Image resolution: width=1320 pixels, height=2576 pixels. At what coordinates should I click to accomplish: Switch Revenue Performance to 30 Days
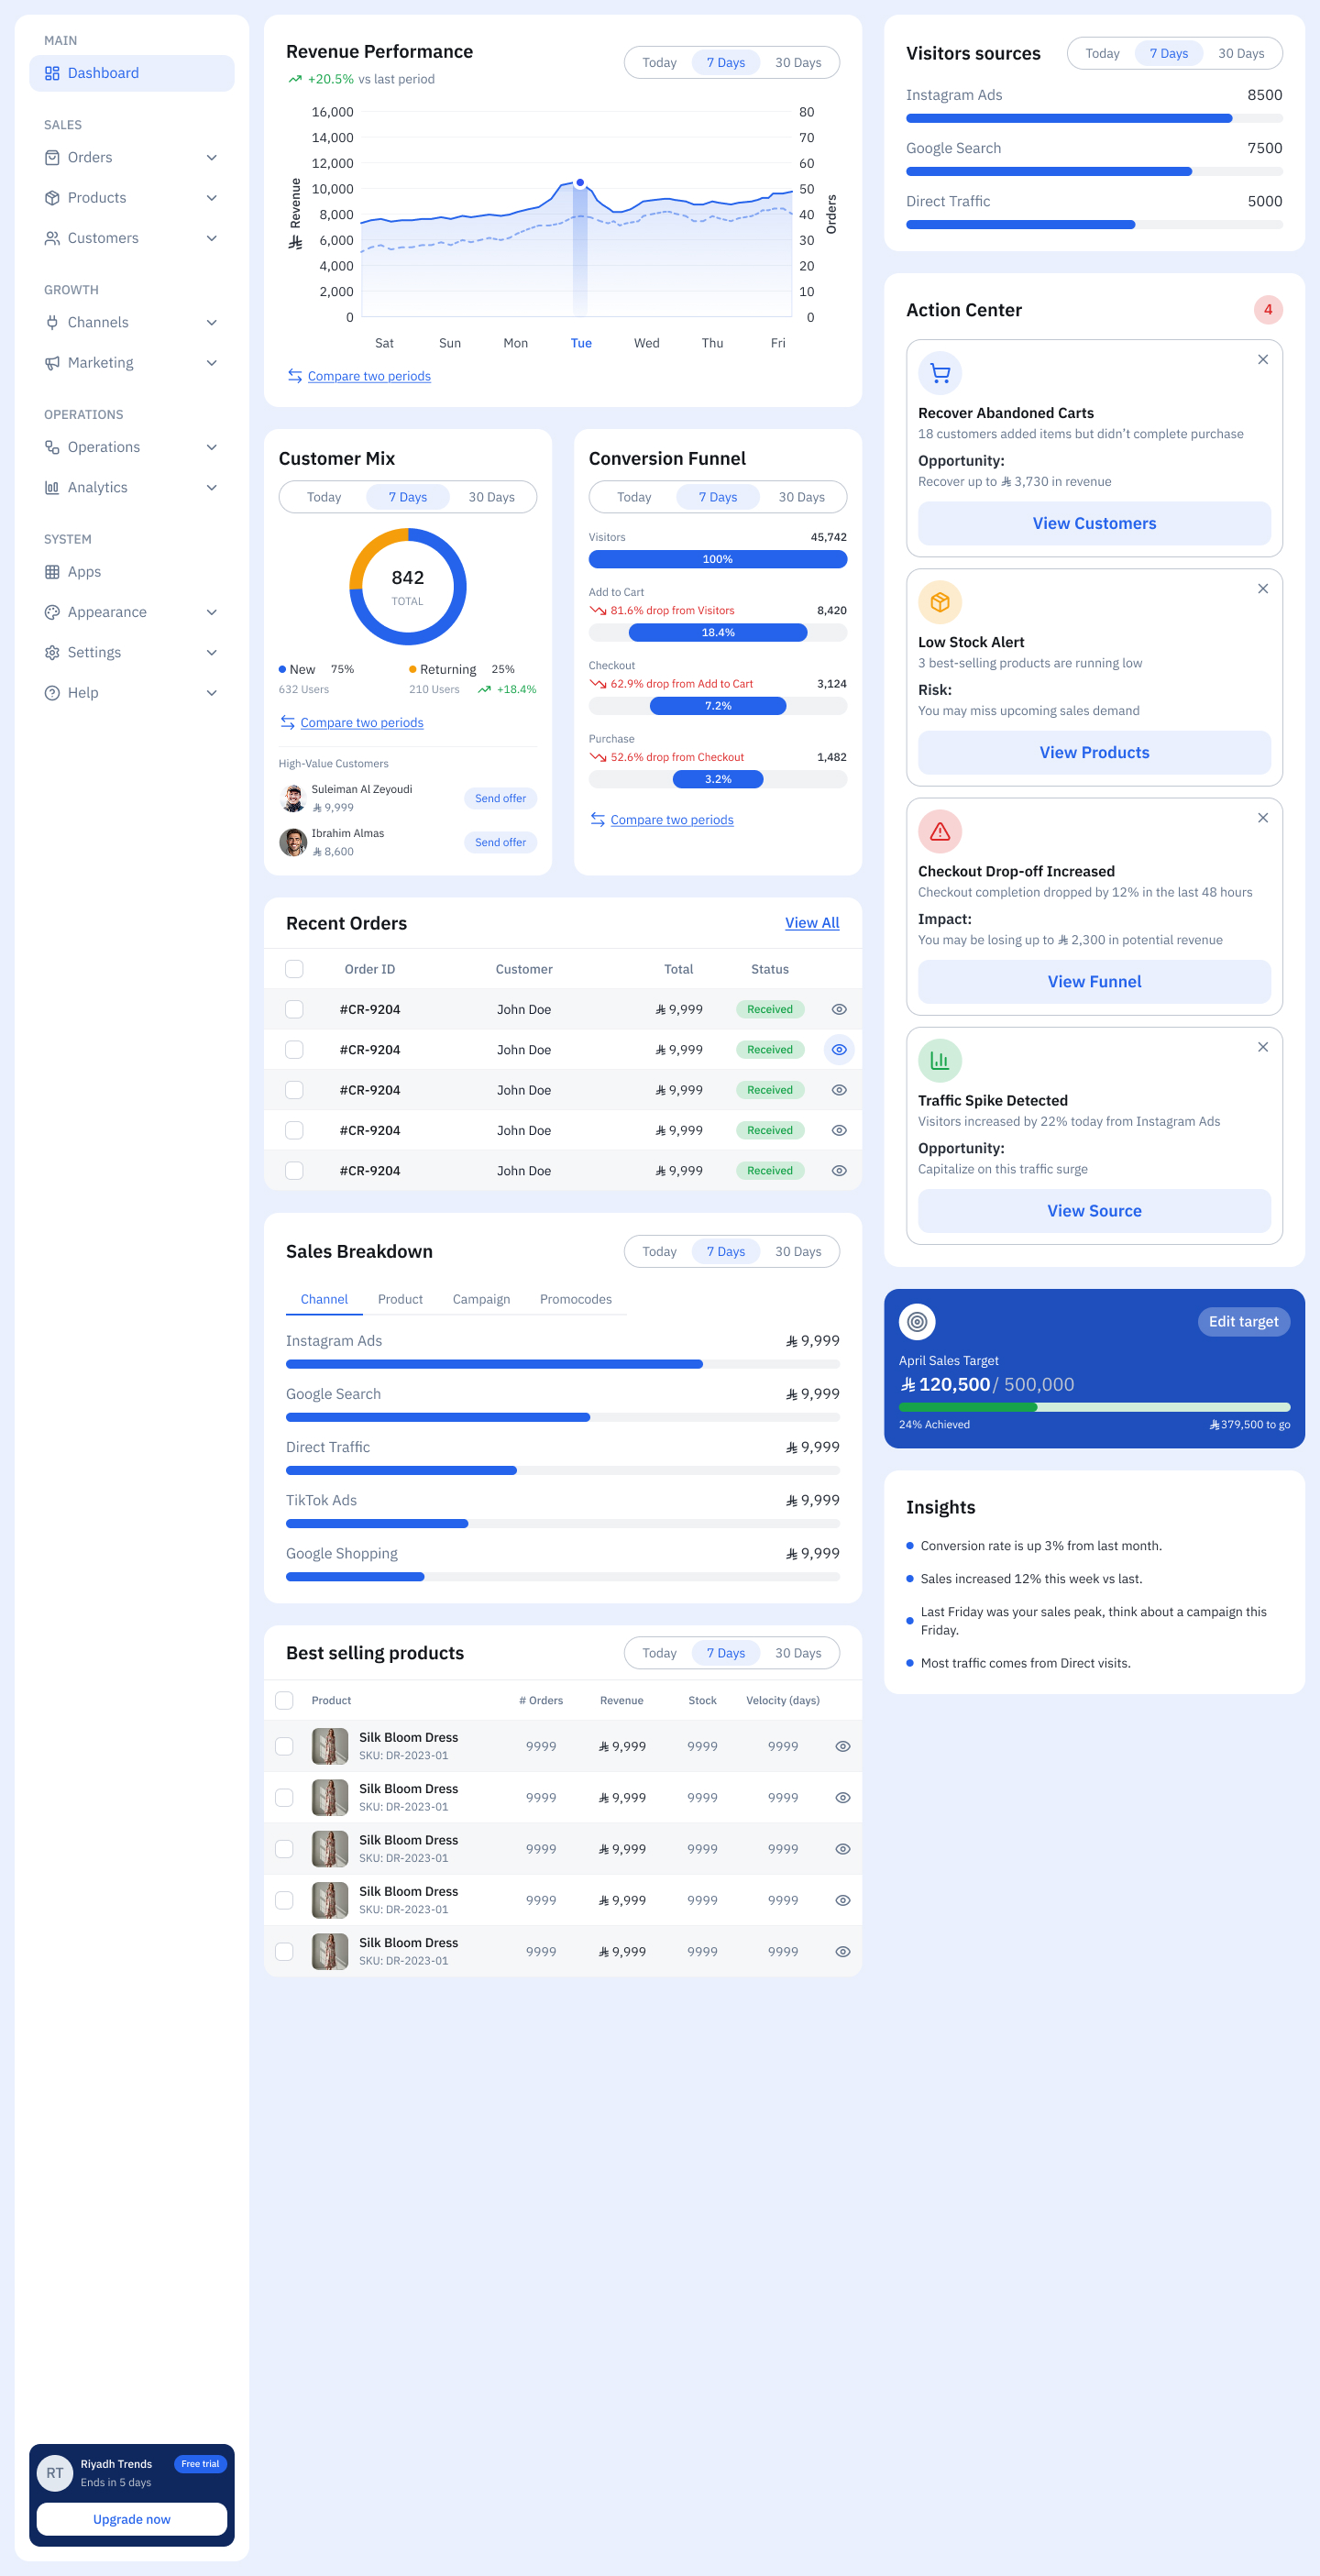click(x=798, y=62)
